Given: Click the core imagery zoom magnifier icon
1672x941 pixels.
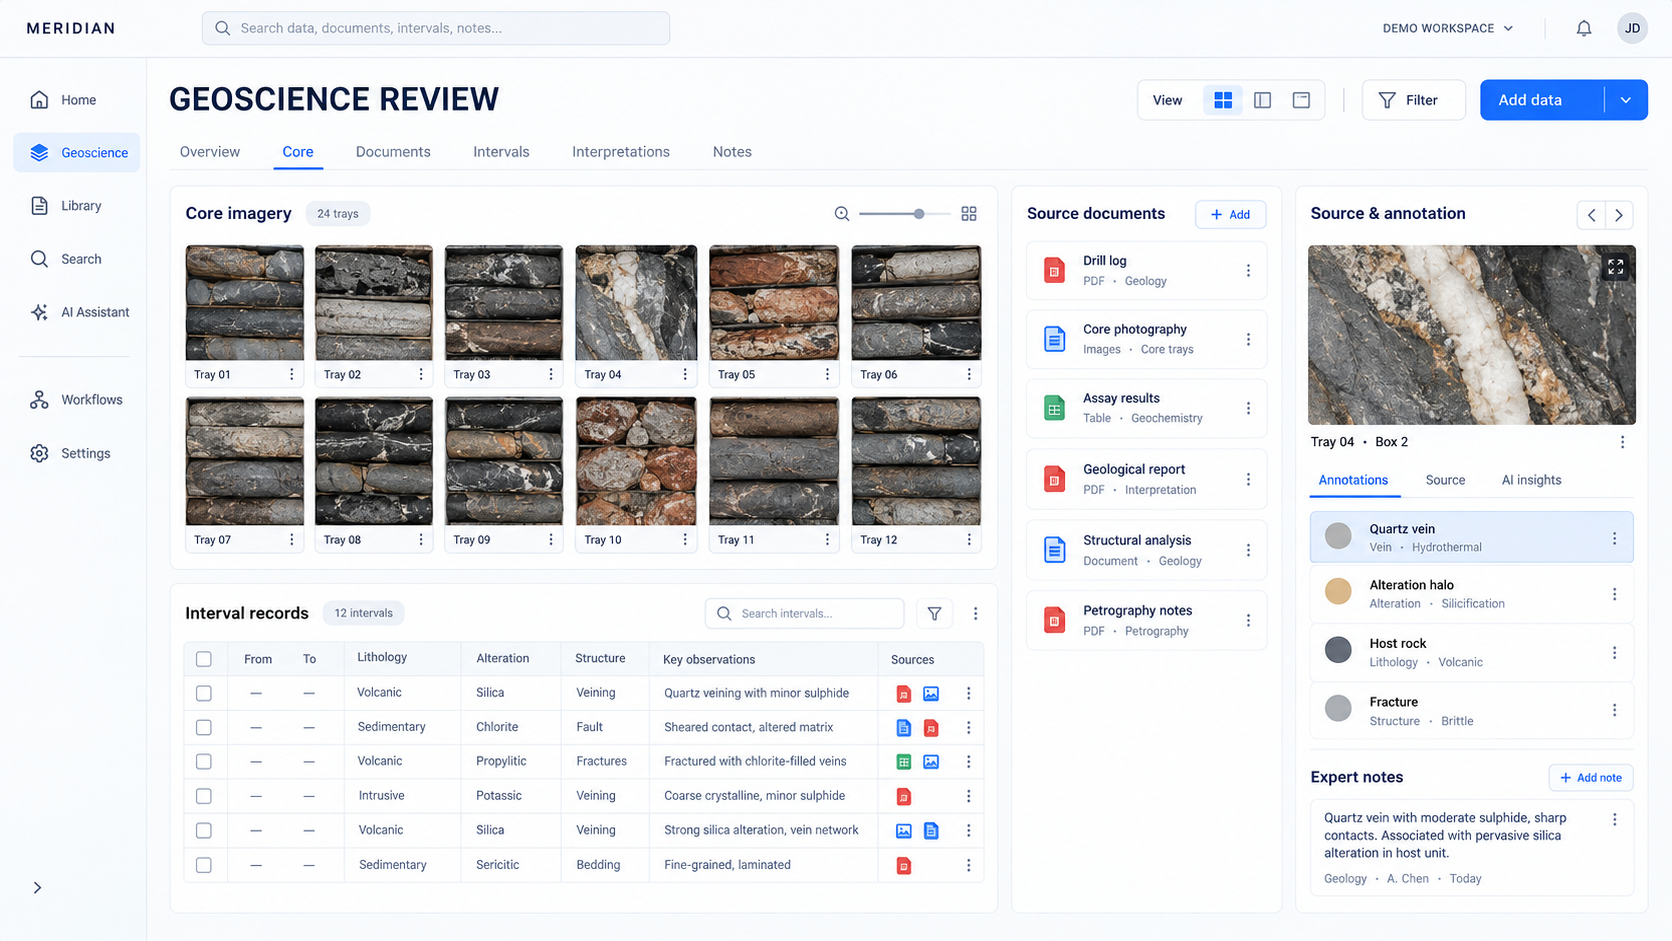Looking at the screenshot, I should [x=842, y=214].
